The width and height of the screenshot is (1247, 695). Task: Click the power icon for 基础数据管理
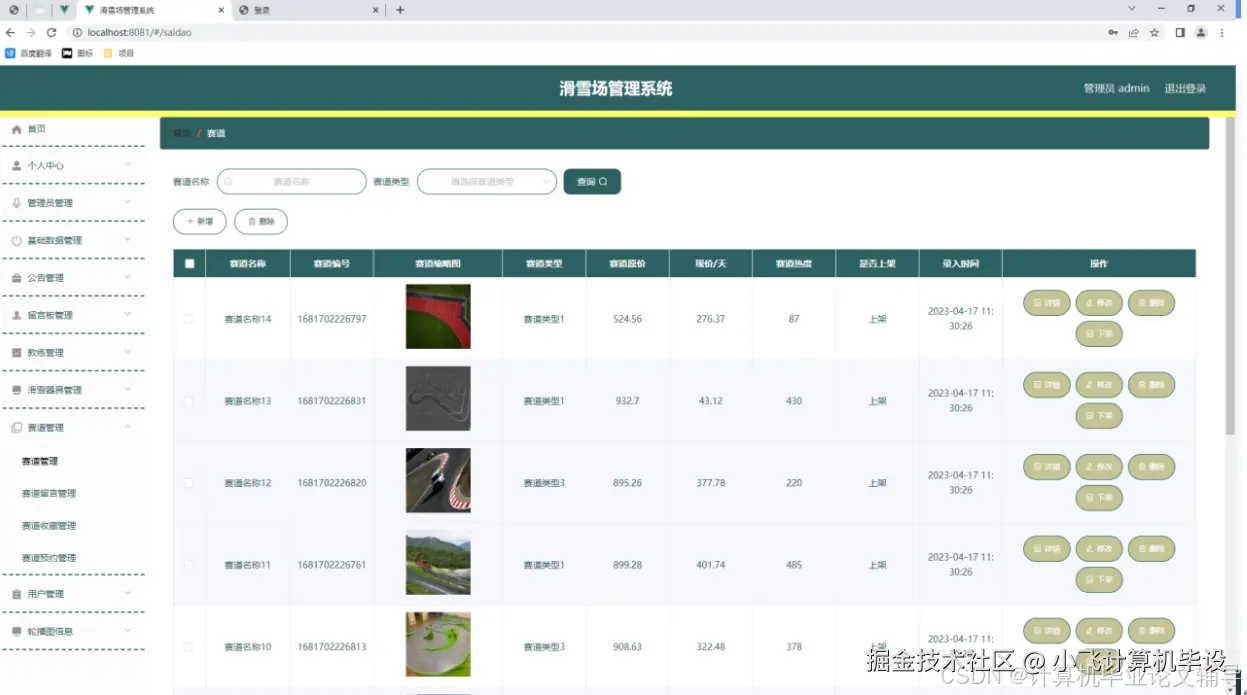pyautogui.click(x=16, y=241)
